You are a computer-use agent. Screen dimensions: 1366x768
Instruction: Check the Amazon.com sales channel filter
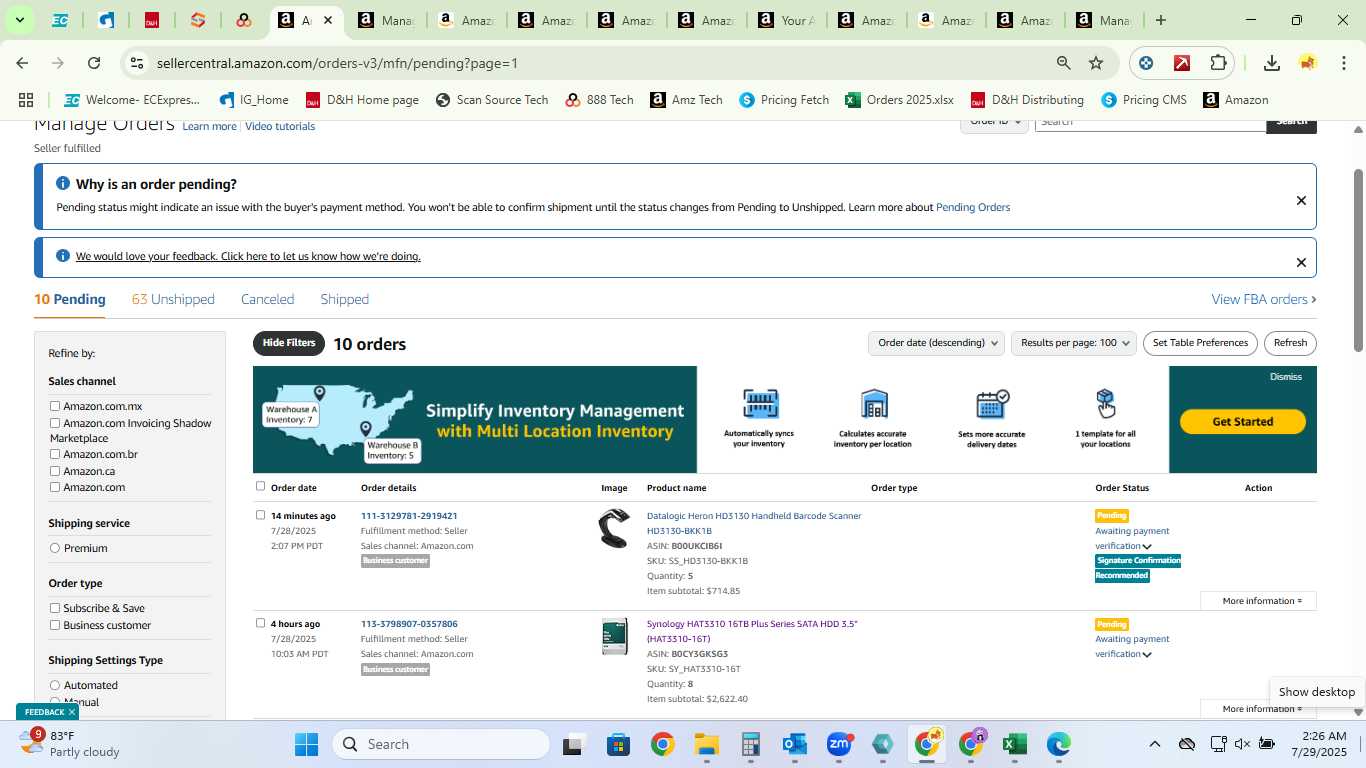tap(55, 487)
